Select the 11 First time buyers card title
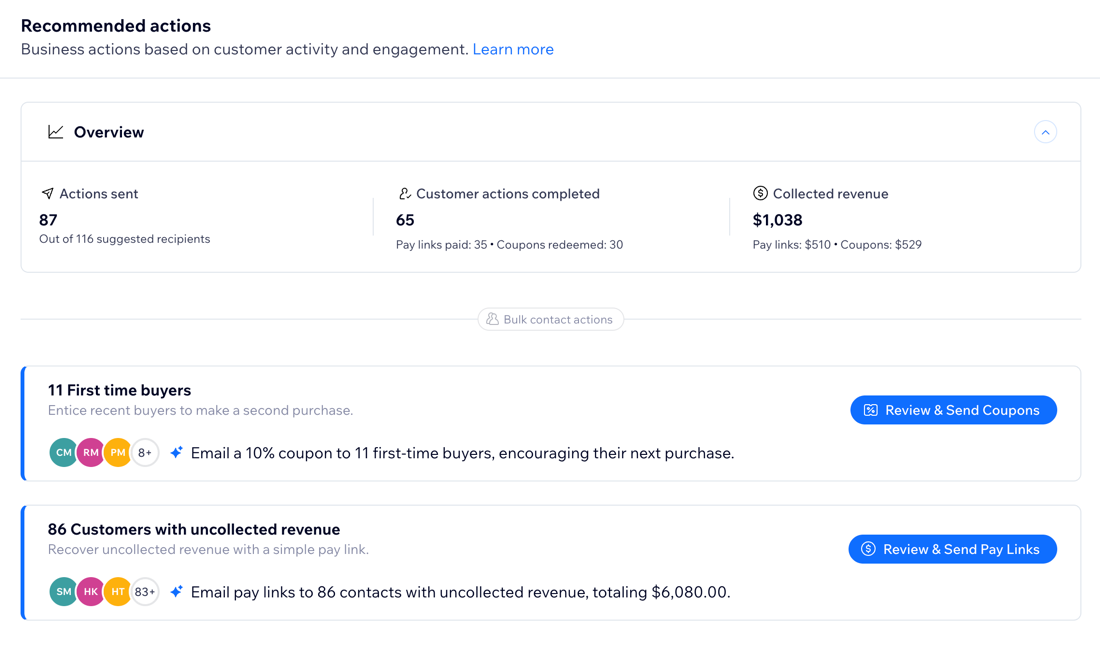 (118, 390)
